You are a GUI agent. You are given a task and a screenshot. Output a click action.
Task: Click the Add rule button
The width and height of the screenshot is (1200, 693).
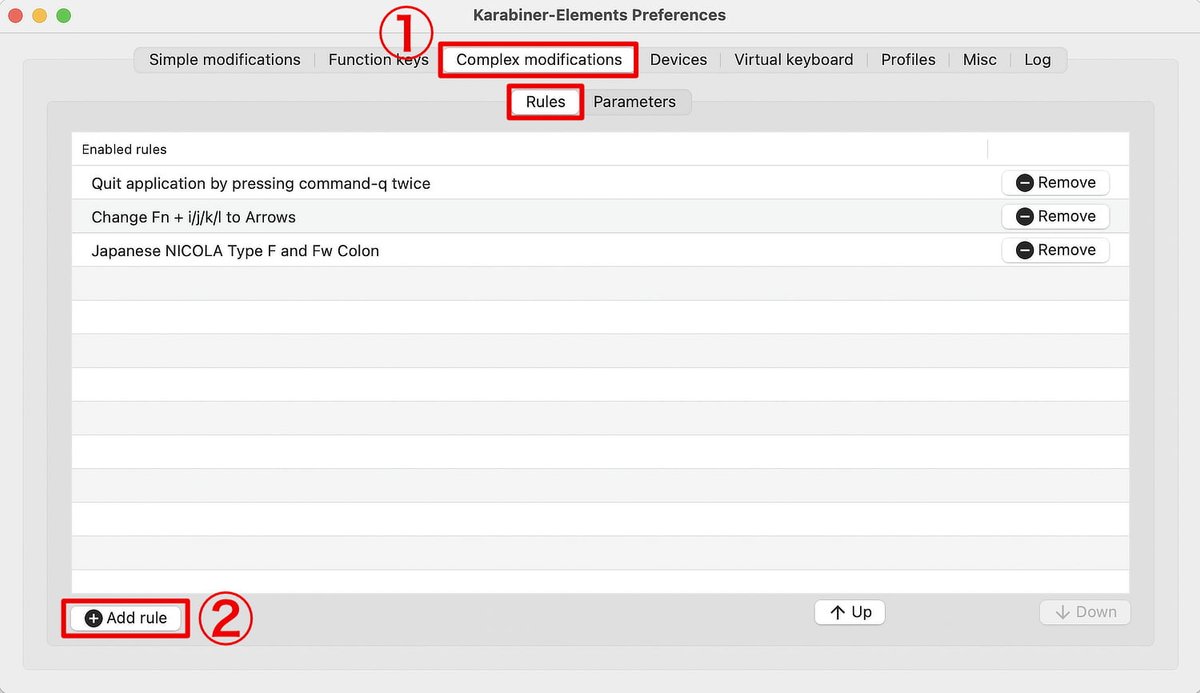click(124, 618)
